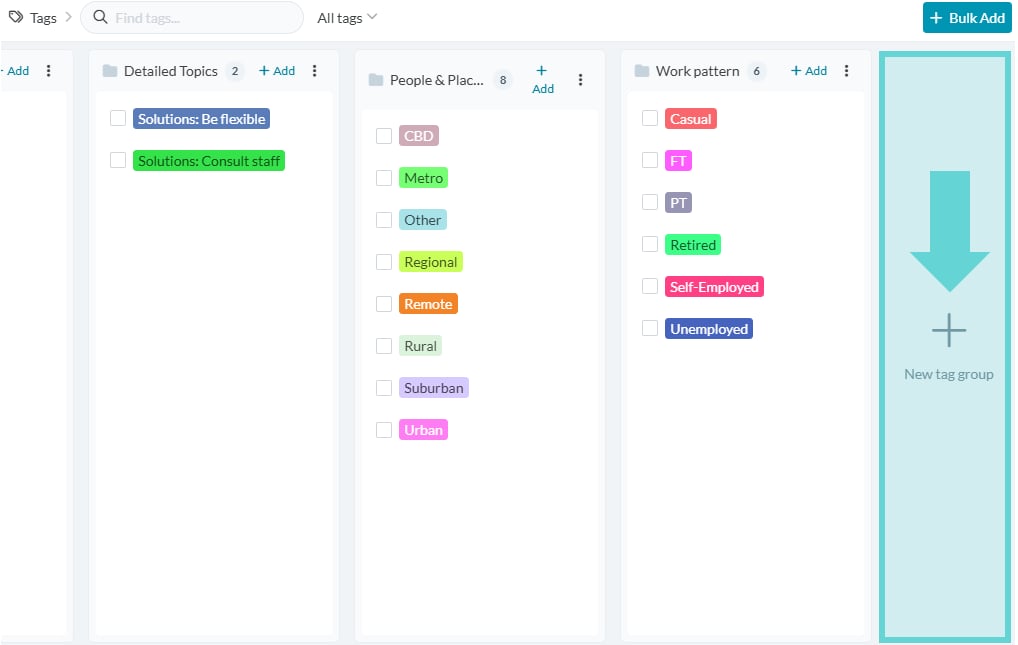Click the orange Remote tag
The height and width of the screenshot is (645, 1018).
tap(428, 304)
